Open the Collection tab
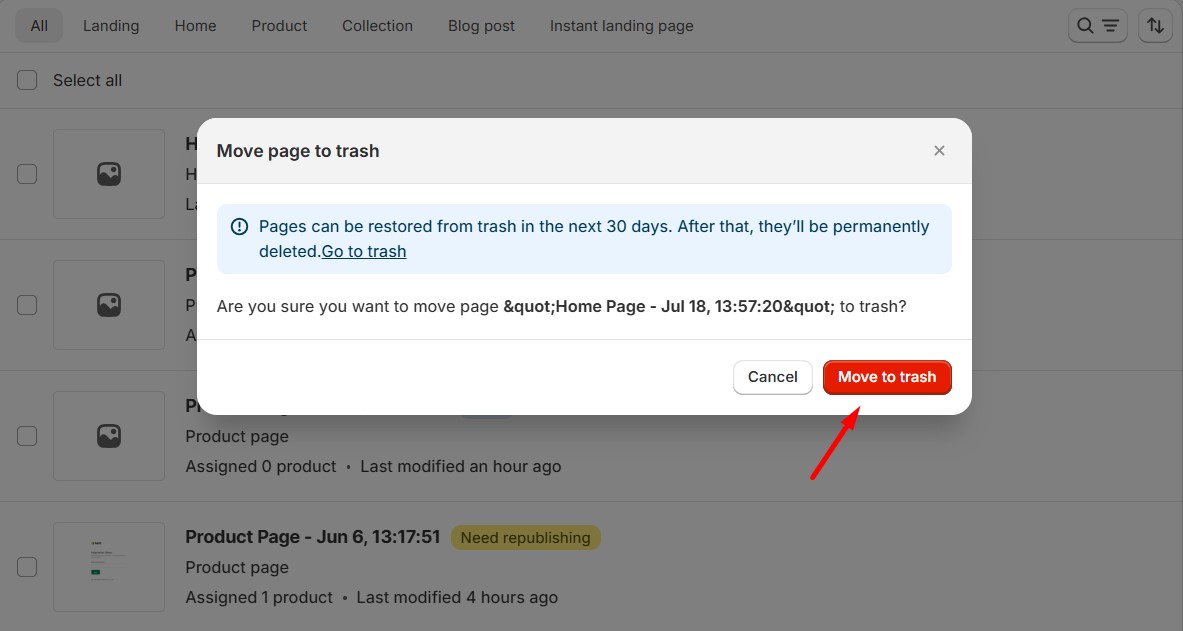 pos(377,26)
